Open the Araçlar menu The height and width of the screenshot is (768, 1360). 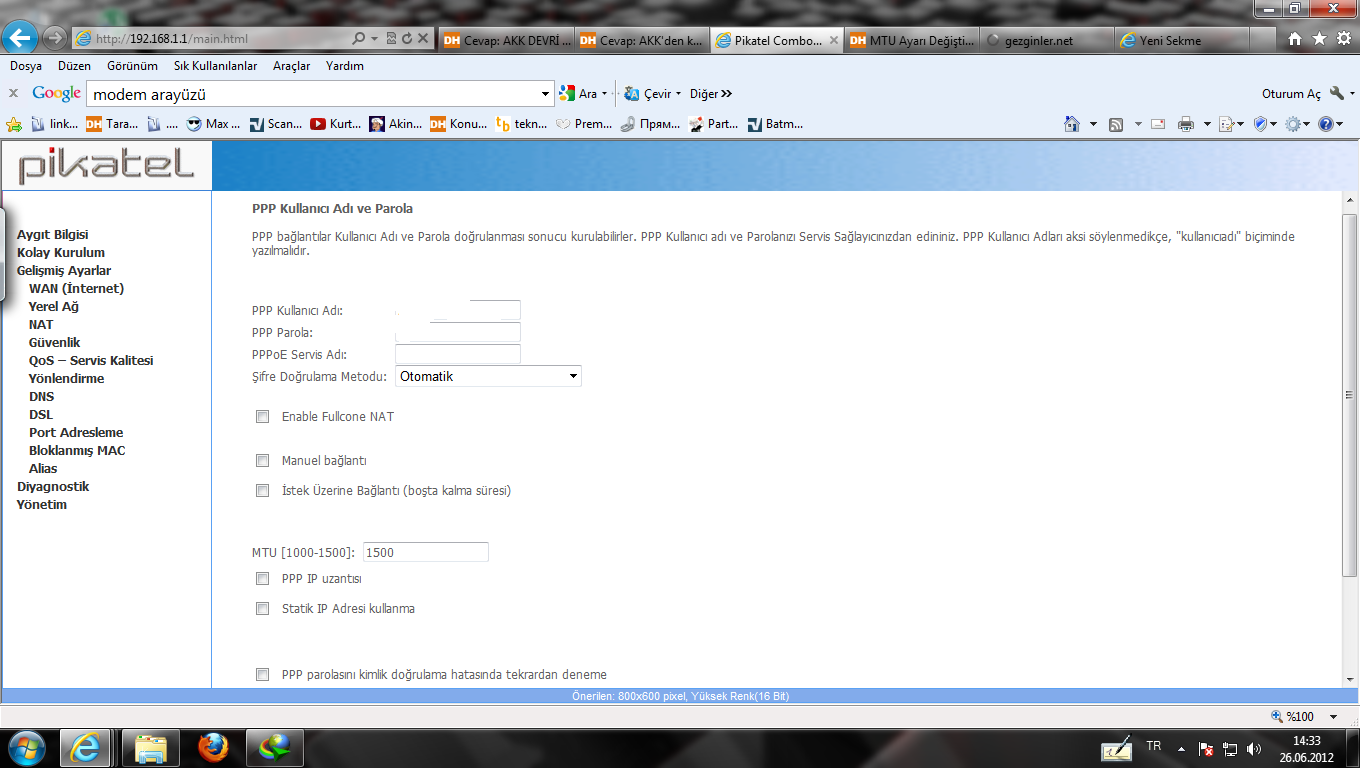(x=291, y=66)
